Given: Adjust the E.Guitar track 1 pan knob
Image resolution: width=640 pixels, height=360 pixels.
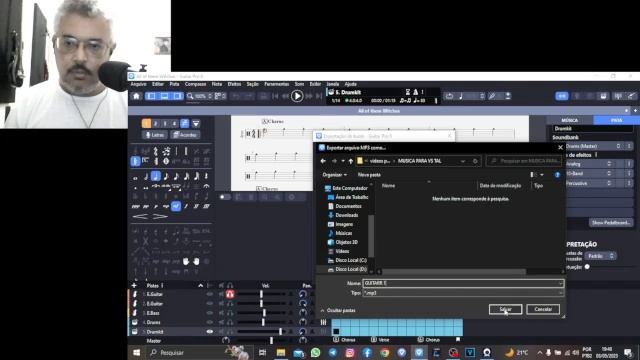Looking at the screenshot, I should point(303,294).
